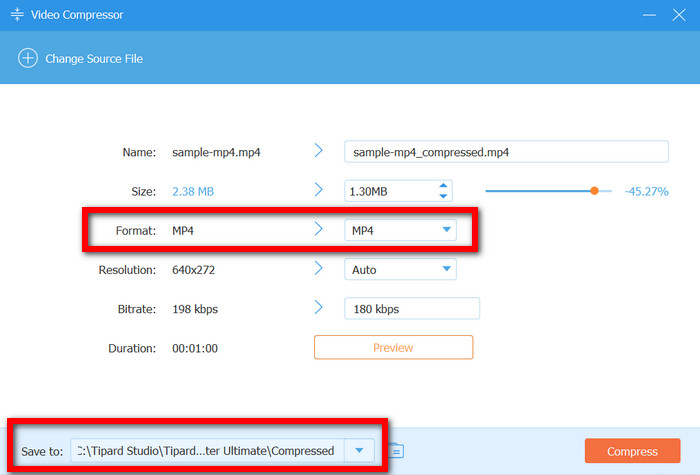Close the Video Compressor window
Image resolution: width=700 pixels, height=475 pixels.
coord(679,15)
